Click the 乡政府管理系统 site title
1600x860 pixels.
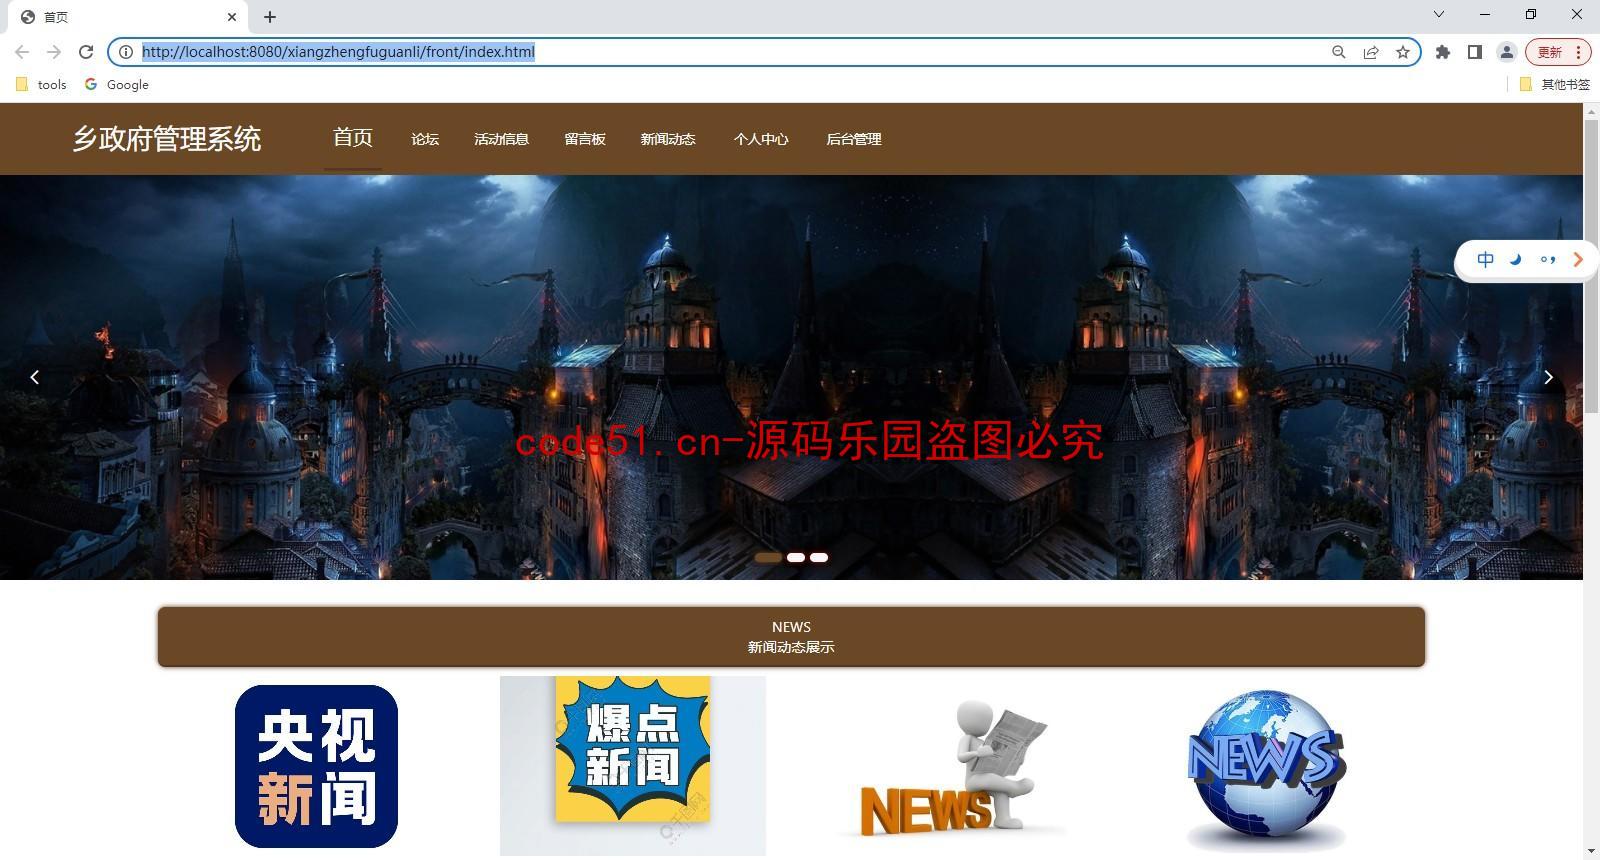[167, 139]
